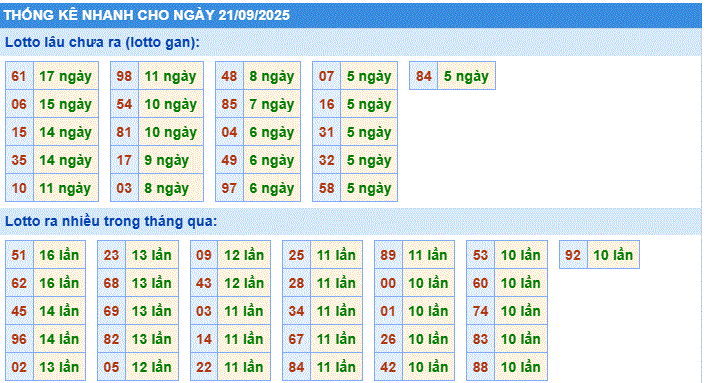Select number 53 in the frequent table
This screenshot has height=383, width=706.
point(480,255)
